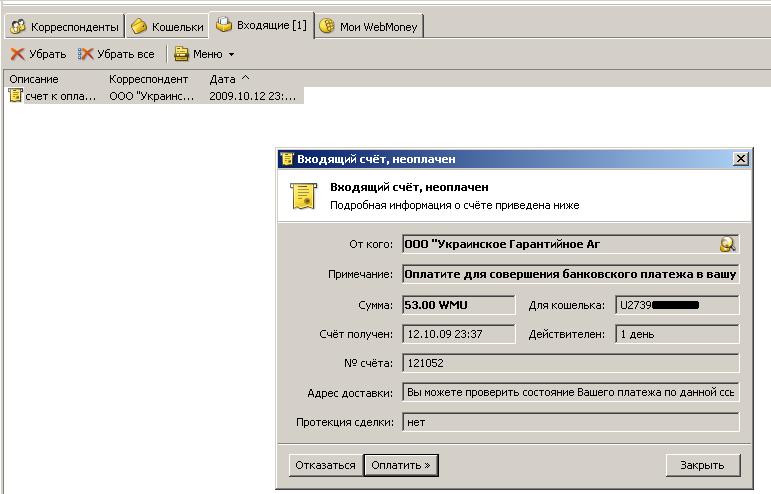Viewport: 771px width, 494px height.
Task: Open the Мои WebMoney tab
Action: click(369, 27)
